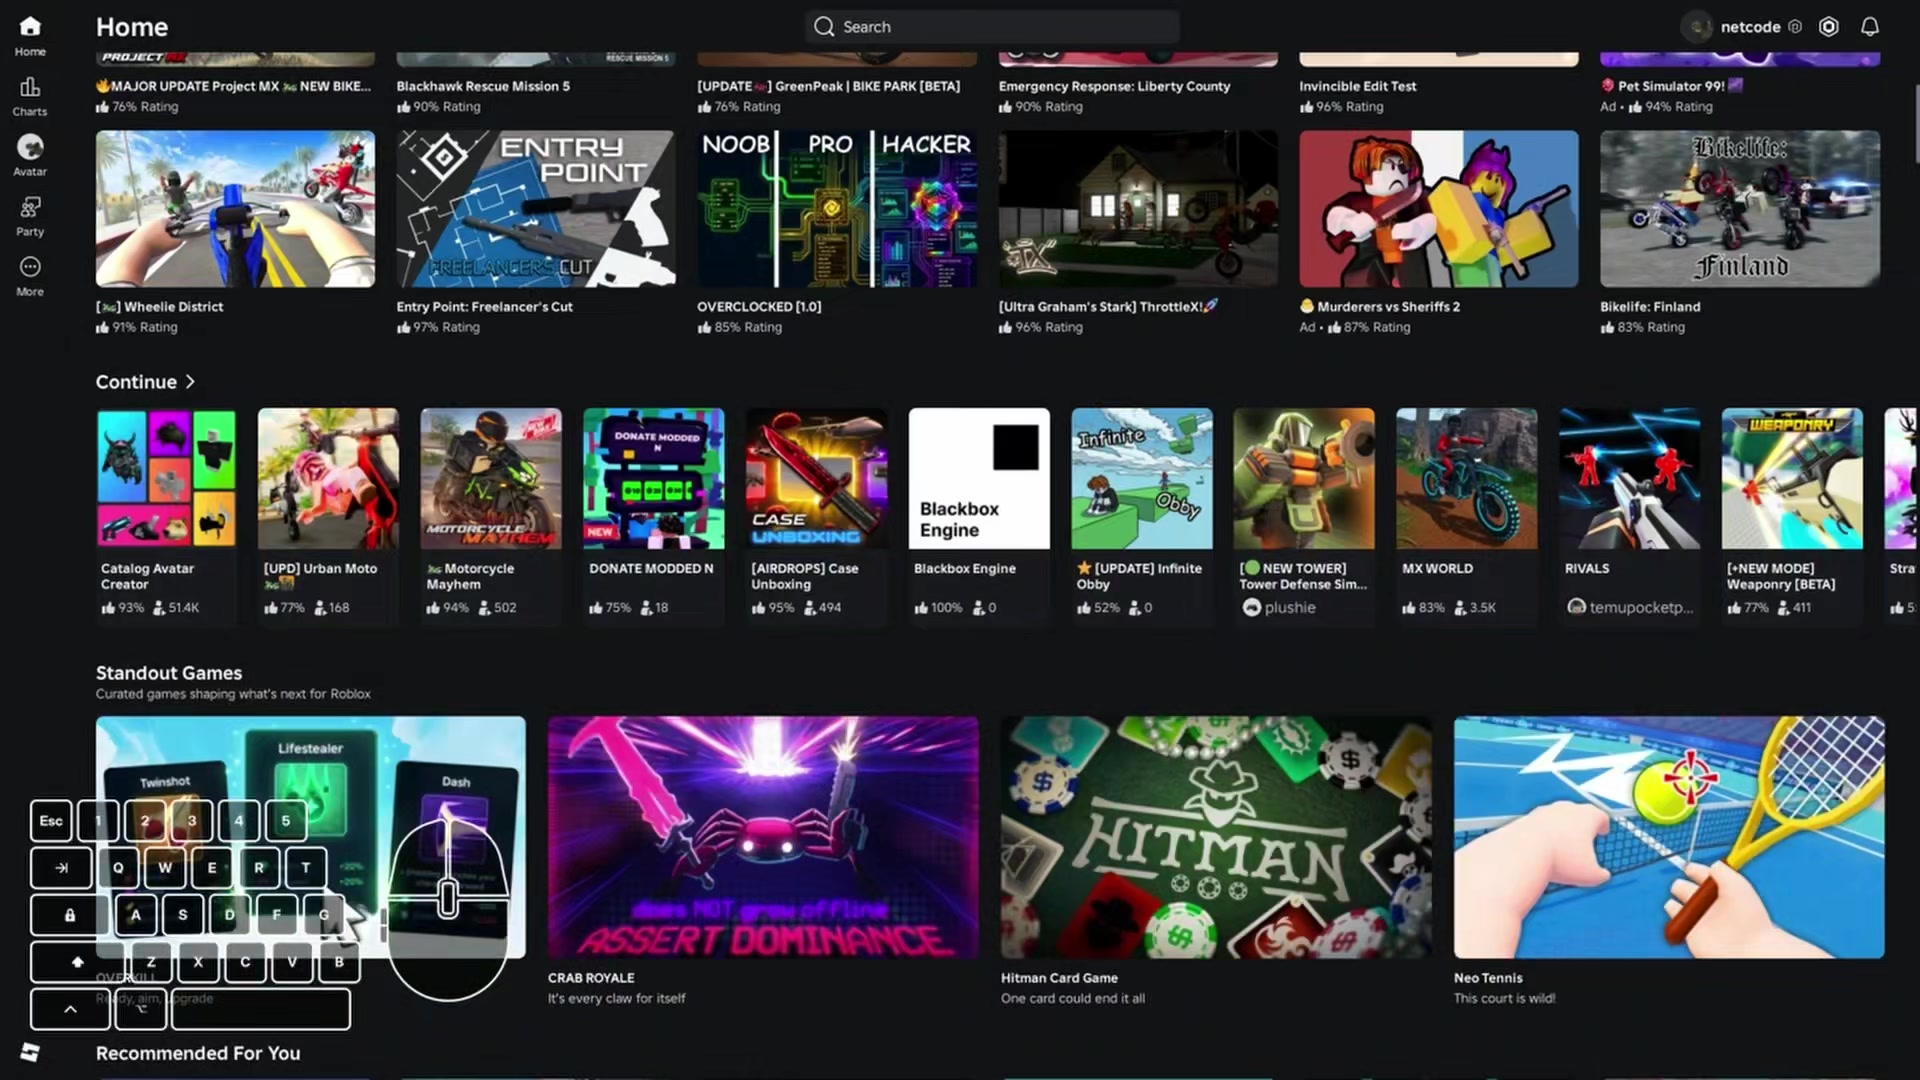1920x1080 pixels.
Task: Open OVERCLOCKED [1.0] game thumbnail
Action: (837, 209)
